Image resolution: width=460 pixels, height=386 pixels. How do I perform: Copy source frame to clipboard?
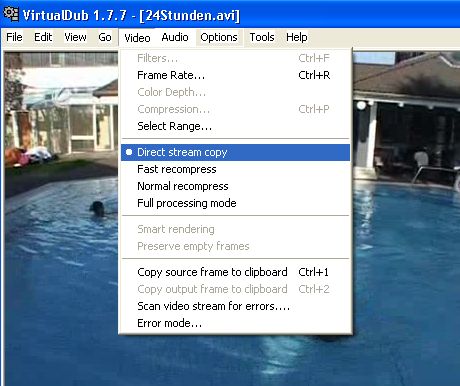point(235,272)
